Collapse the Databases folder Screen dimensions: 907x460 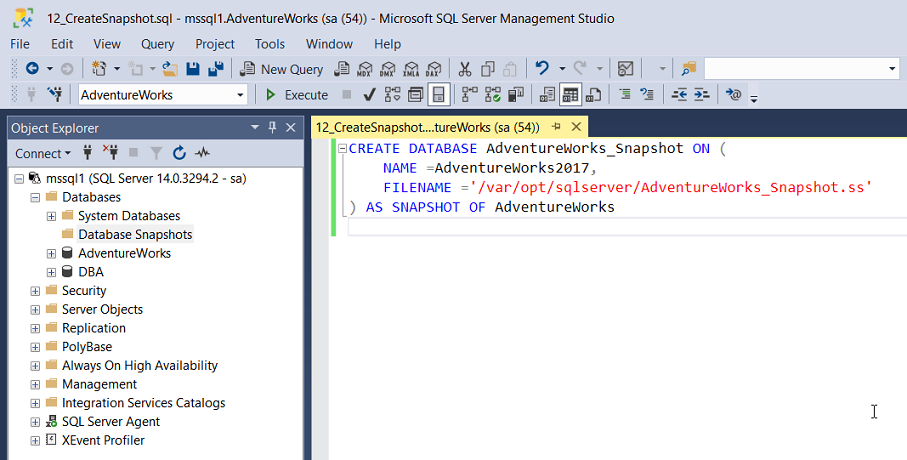pos(35,197)
